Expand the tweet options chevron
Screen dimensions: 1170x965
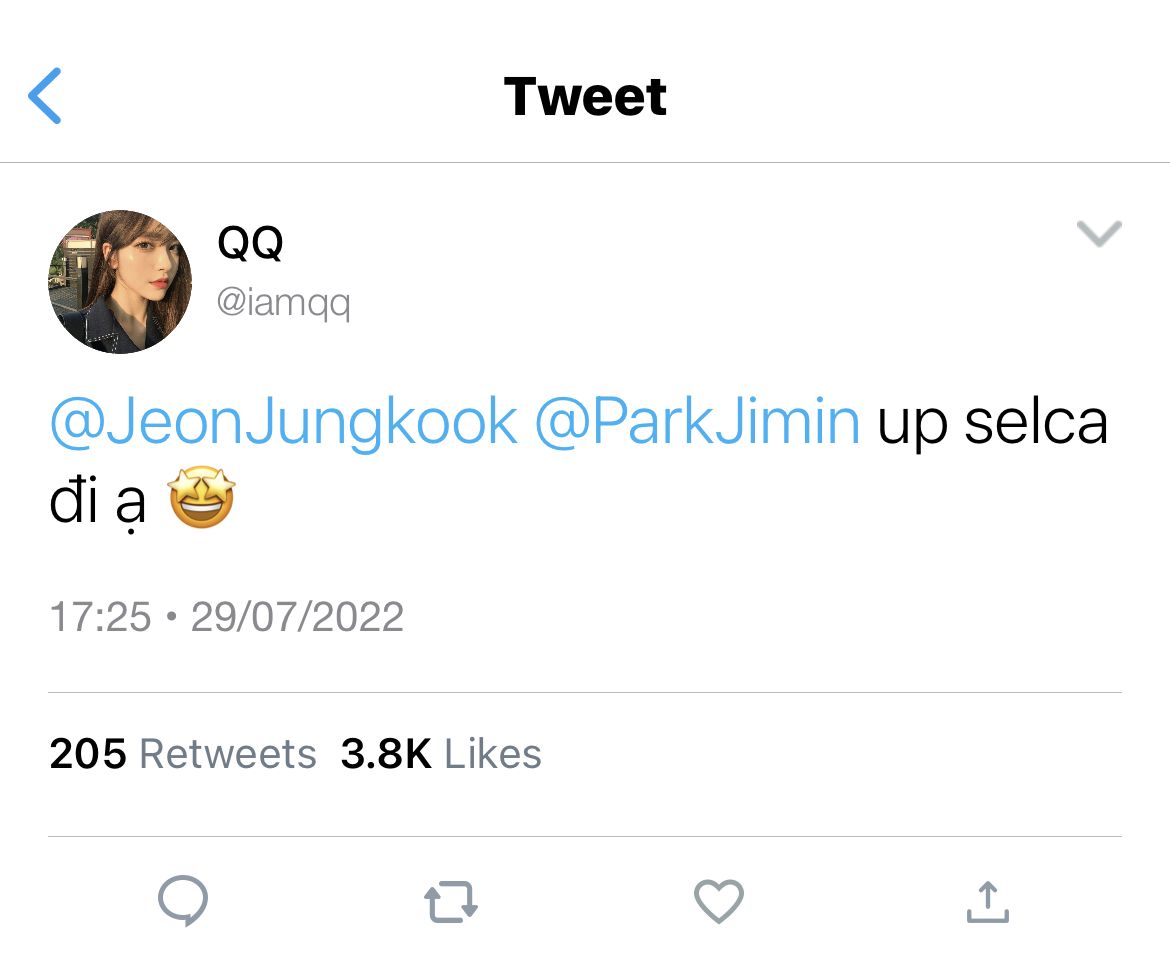(x=1098, y=234)
